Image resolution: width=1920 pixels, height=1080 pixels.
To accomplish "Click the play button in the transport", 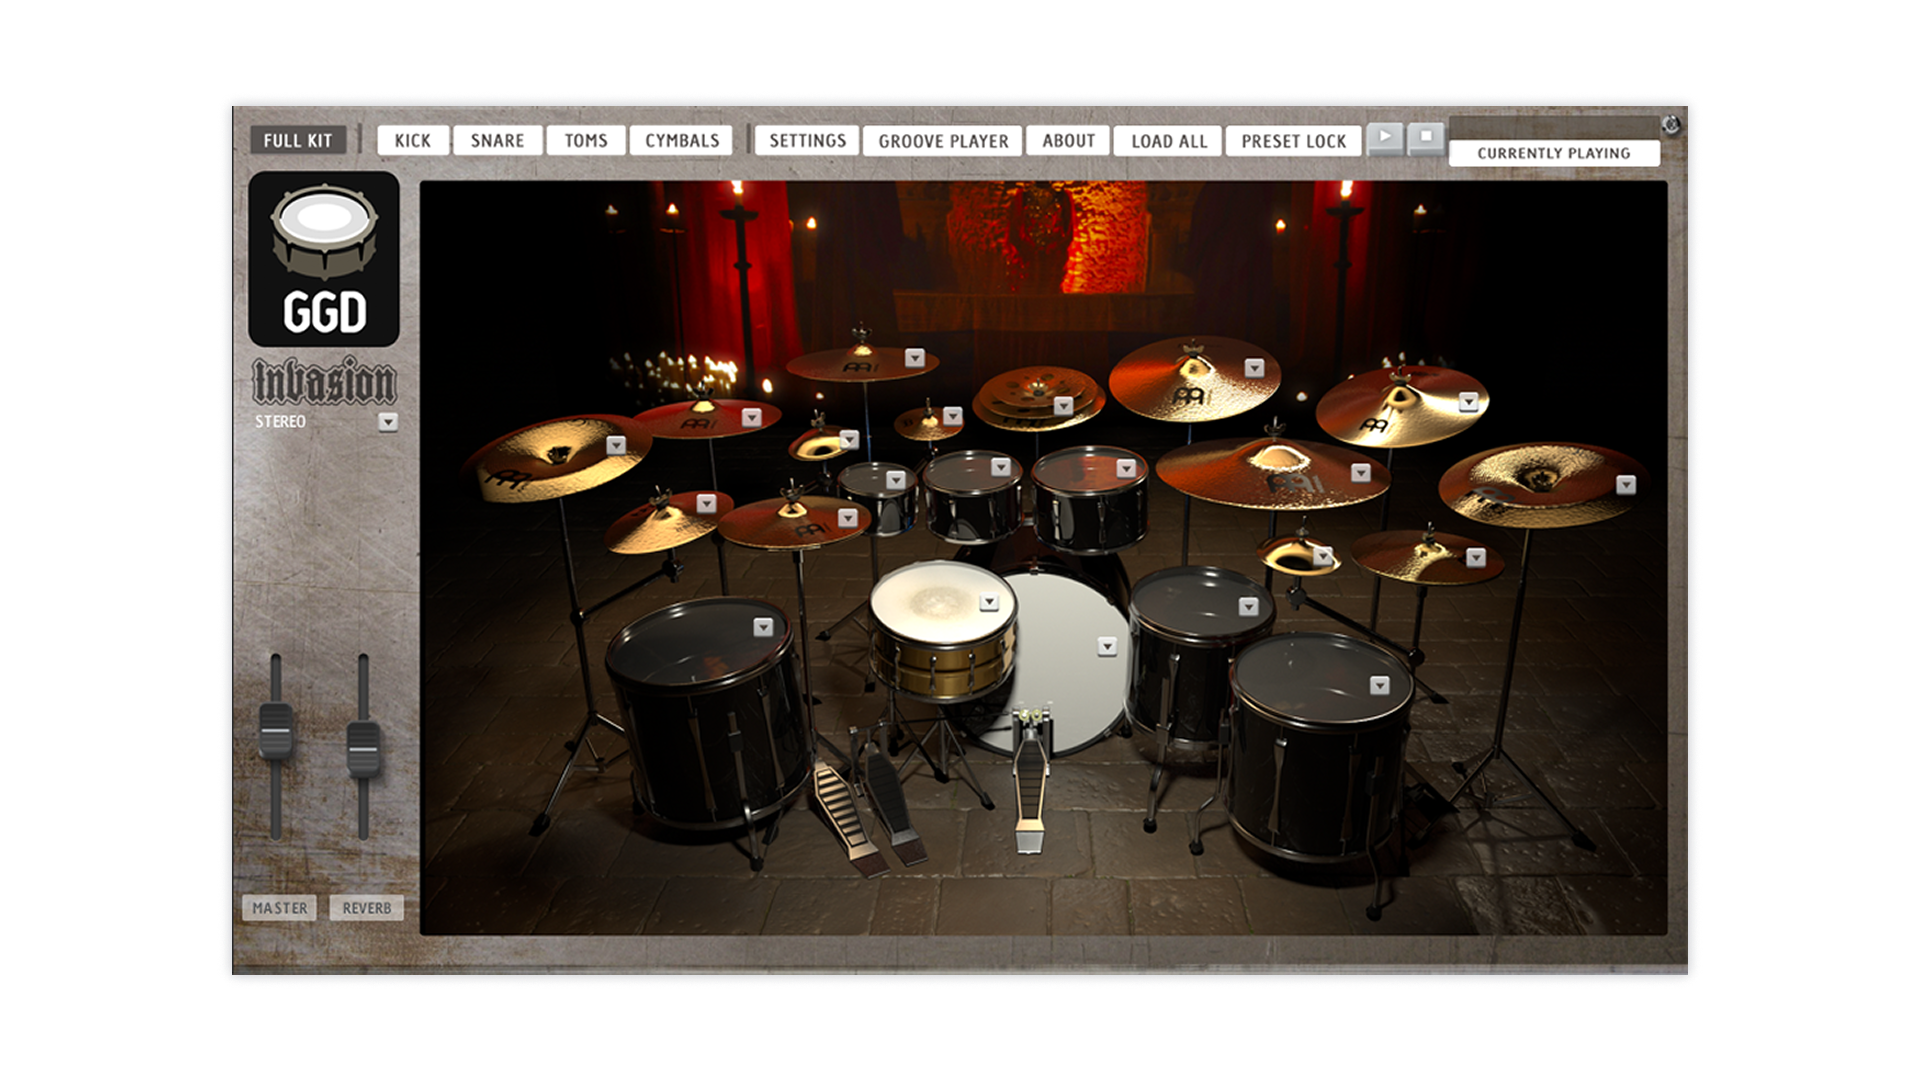I will [1385, 137].
